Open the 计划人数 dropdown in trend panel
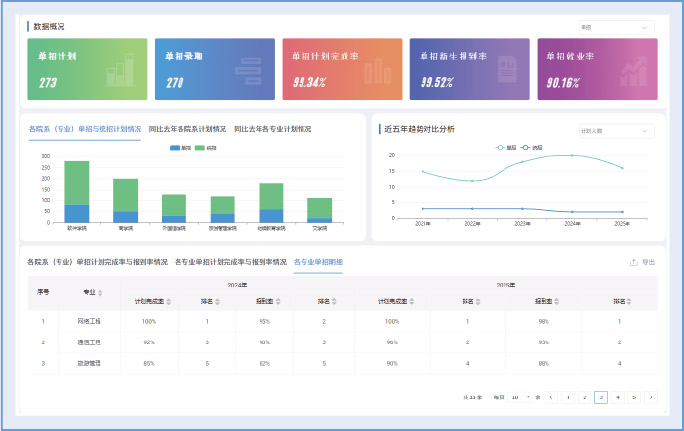The image size is (684, 431). (616, 131)
